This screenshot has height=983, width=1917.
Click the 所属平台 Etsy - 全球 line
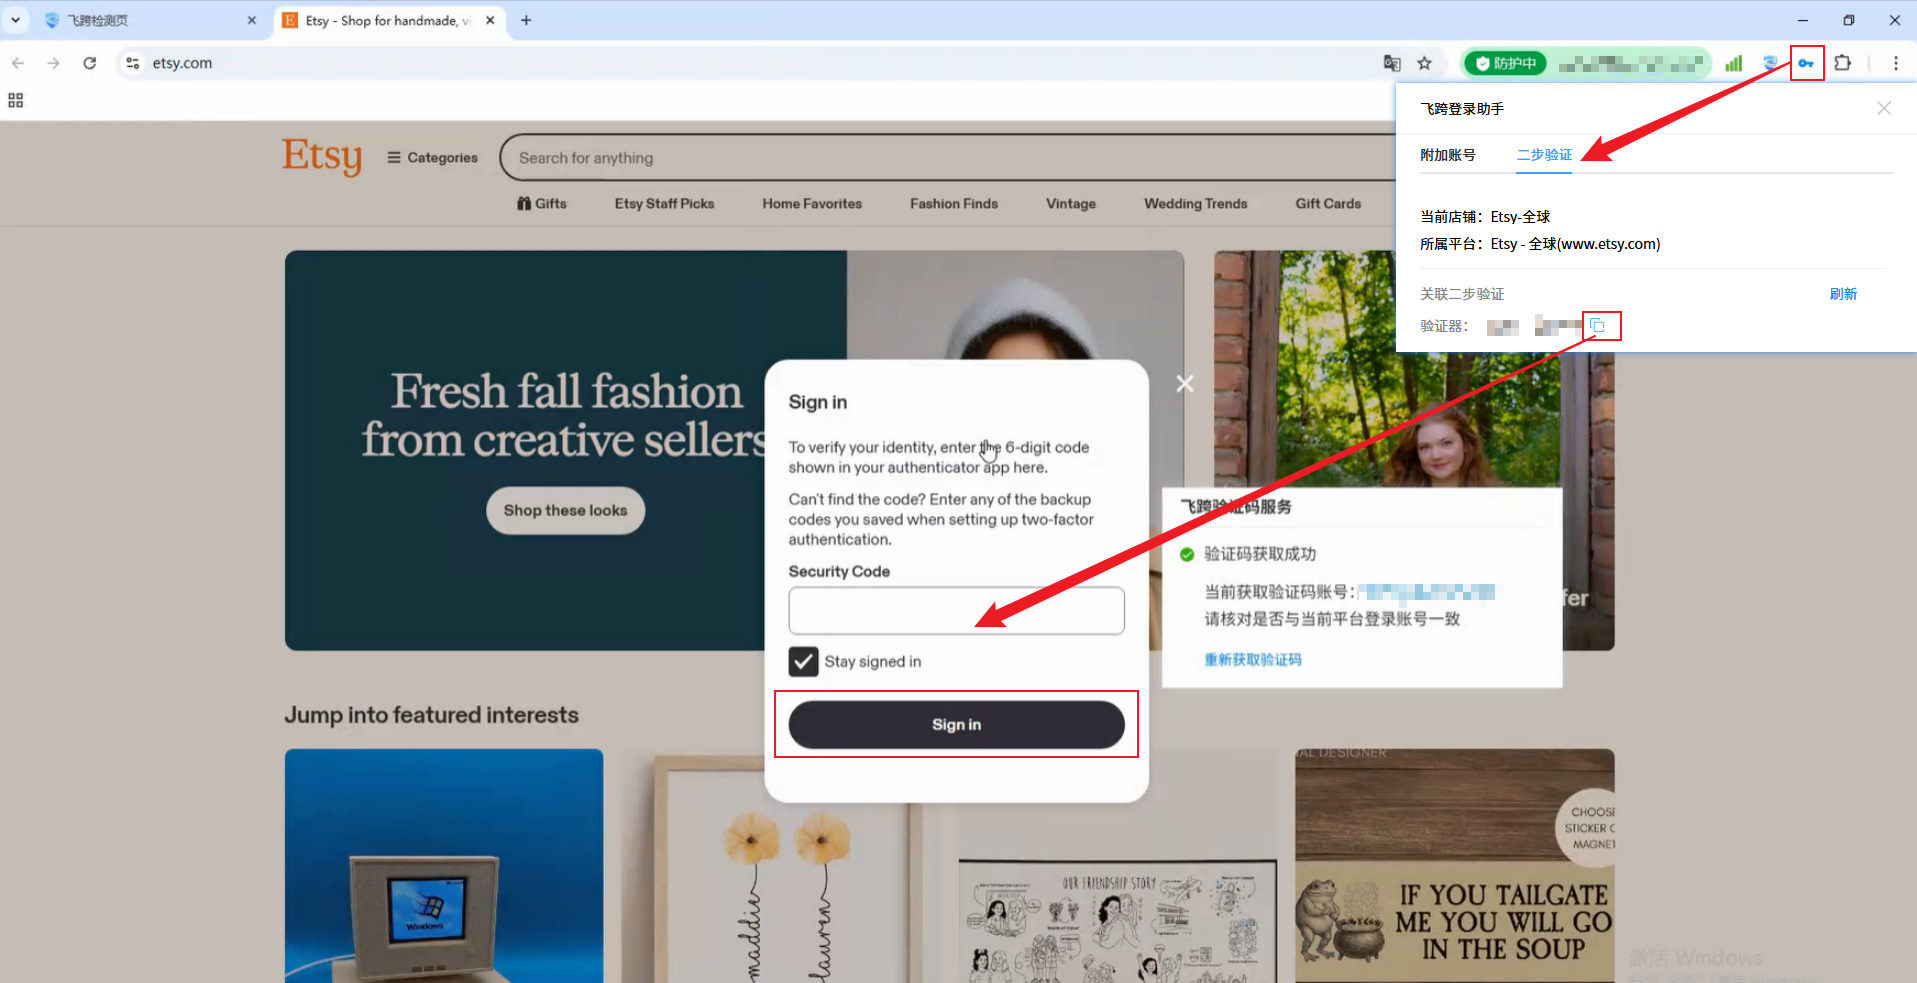[1540, 244]
